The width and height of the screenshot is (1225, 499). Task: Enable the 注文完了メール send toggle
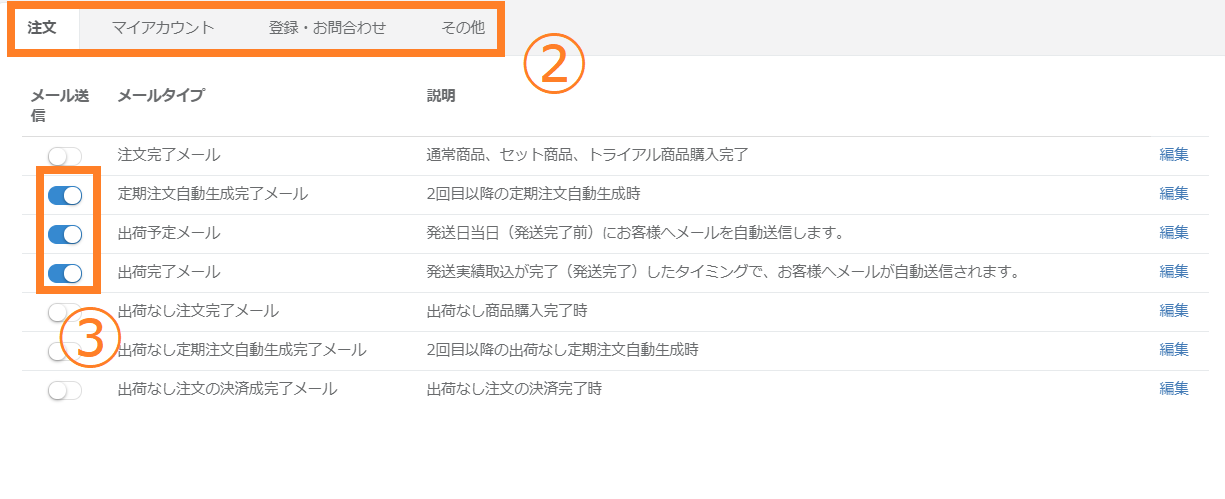[x=65, y=156]
